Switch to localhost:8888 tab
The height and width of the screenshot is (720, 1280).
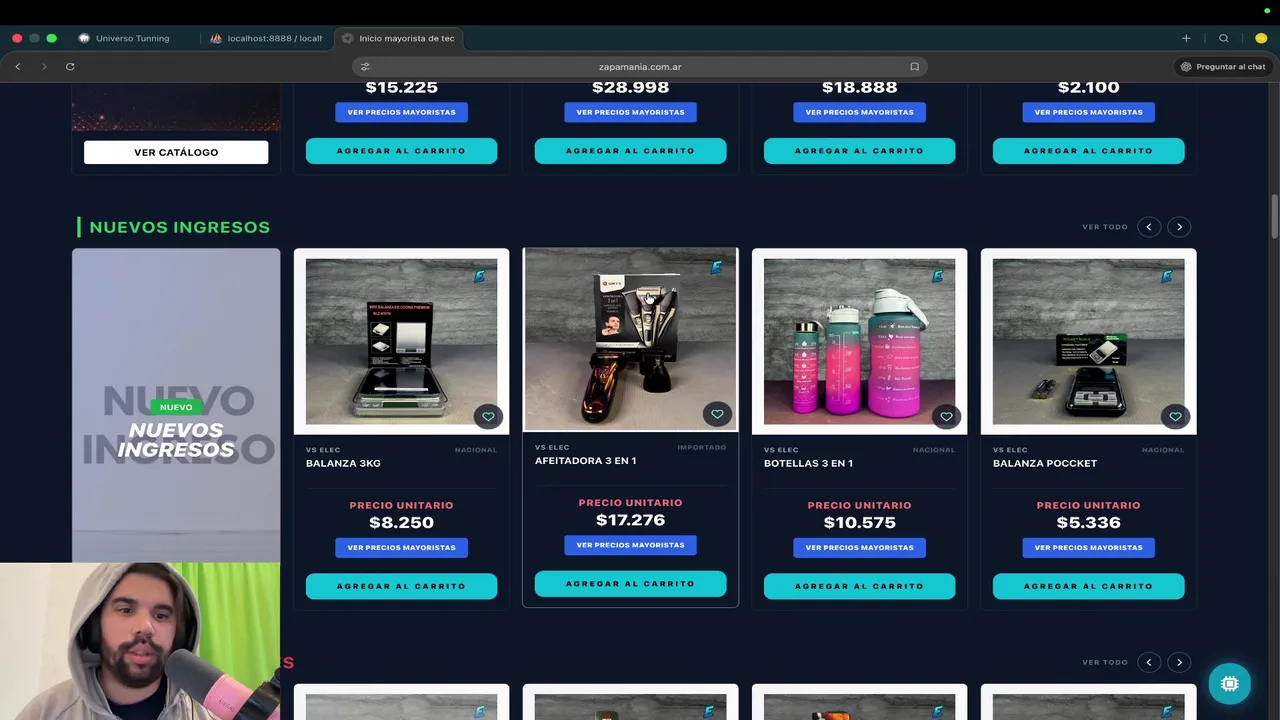[266, 38]
